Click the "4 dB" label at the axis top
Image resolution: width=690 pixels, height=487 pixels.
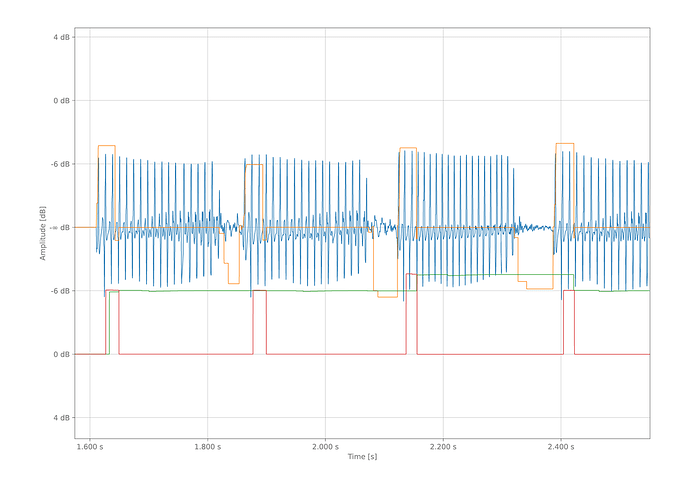pos(62,37)
